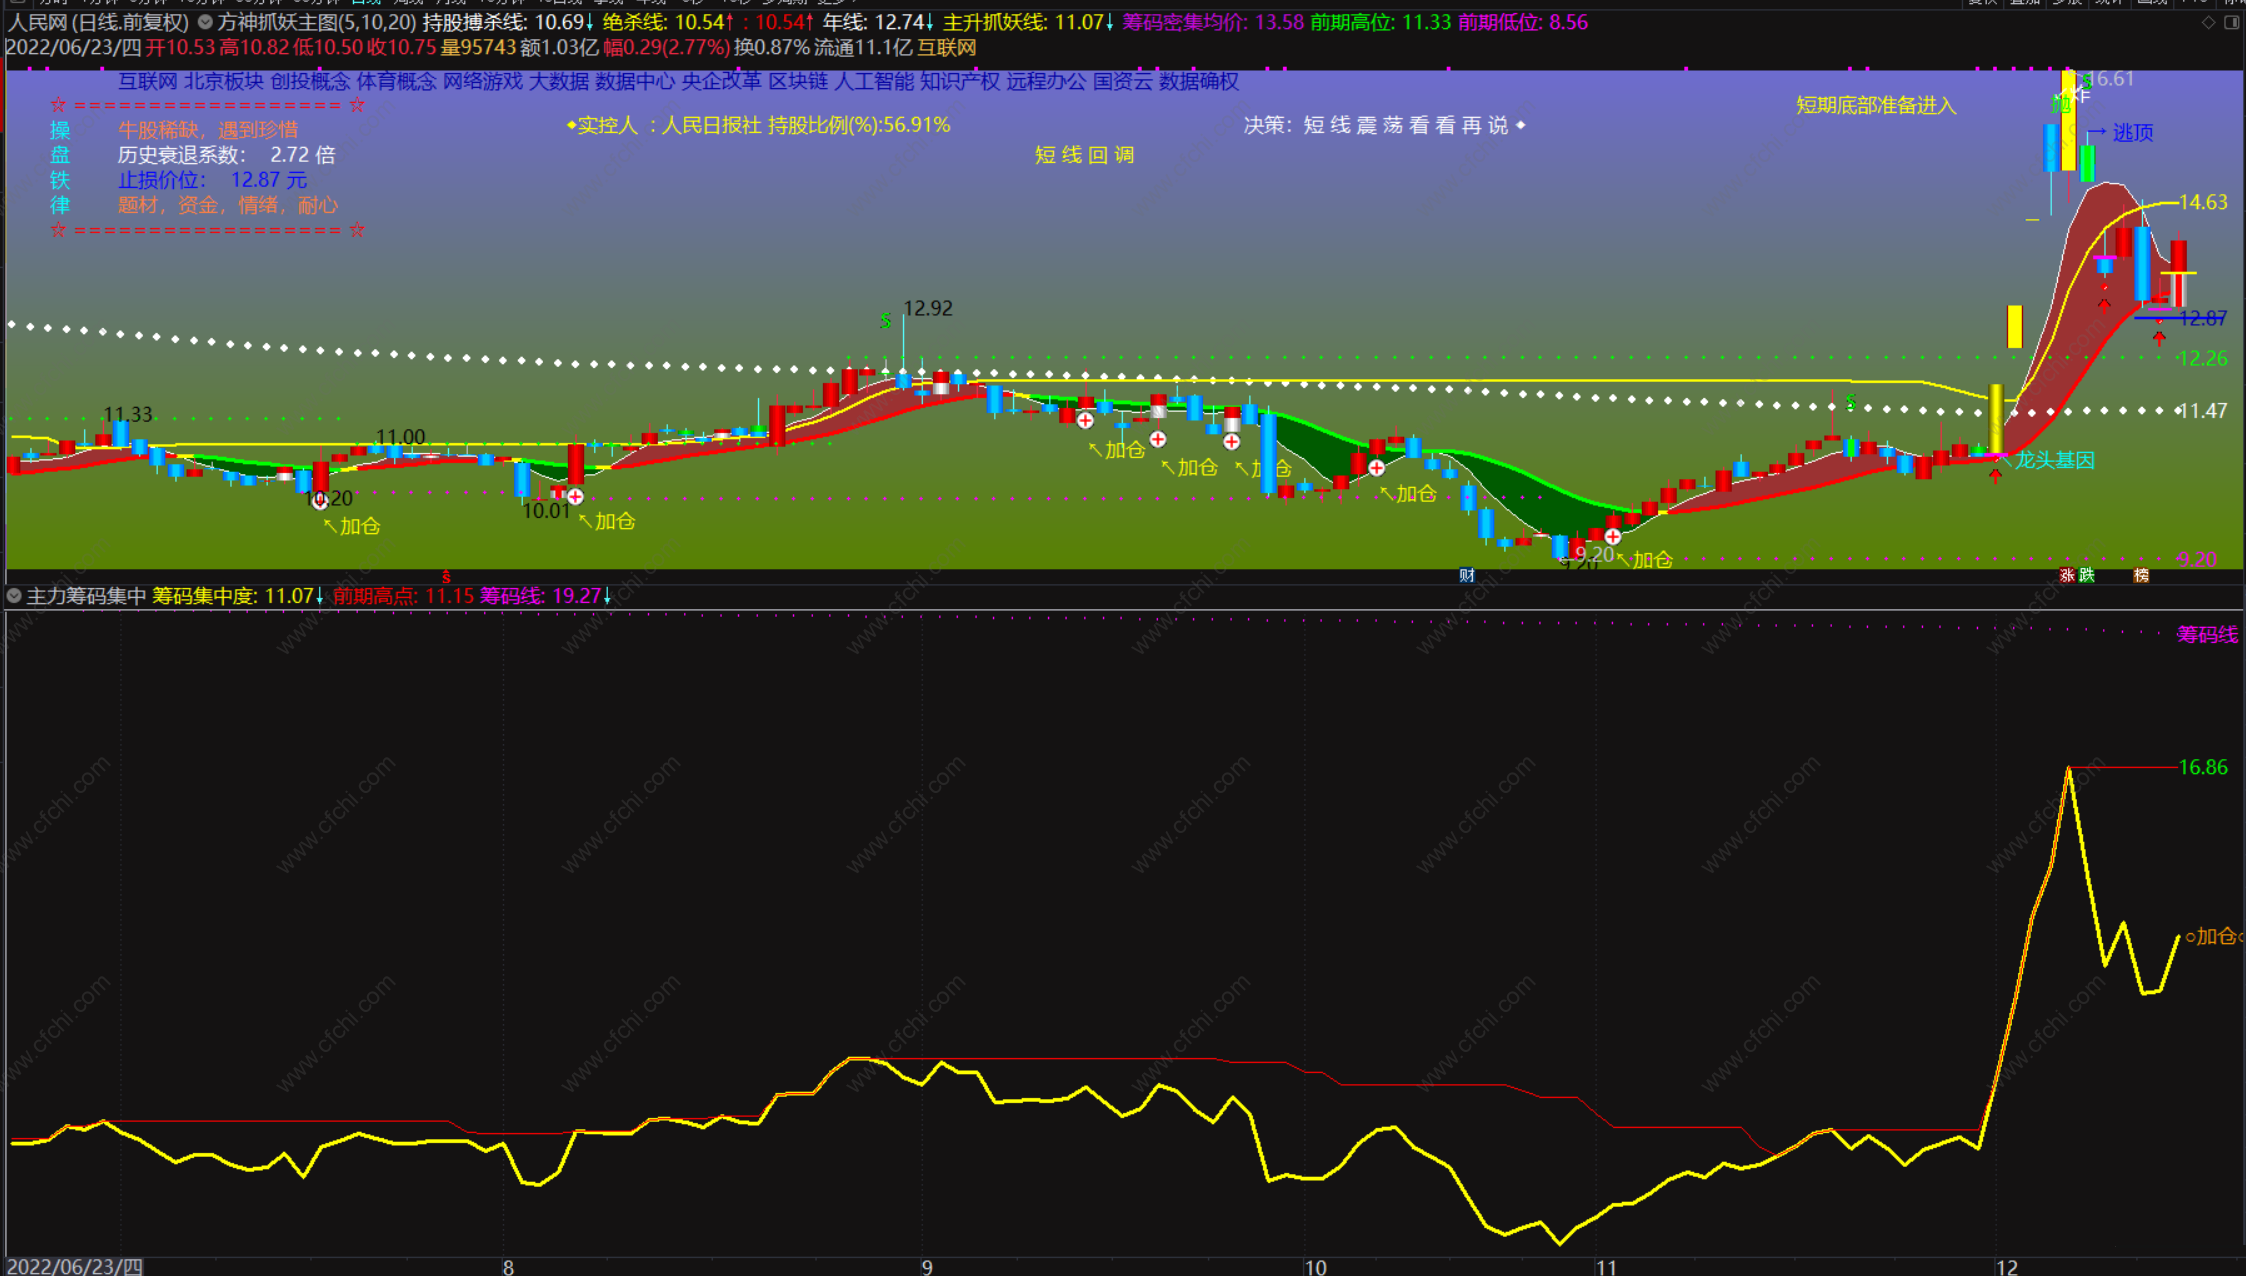The height and width of the screenshot is (1276, 2246).
Task: Click the green $ marker near 12.92
Action: (x=885, y=321)
